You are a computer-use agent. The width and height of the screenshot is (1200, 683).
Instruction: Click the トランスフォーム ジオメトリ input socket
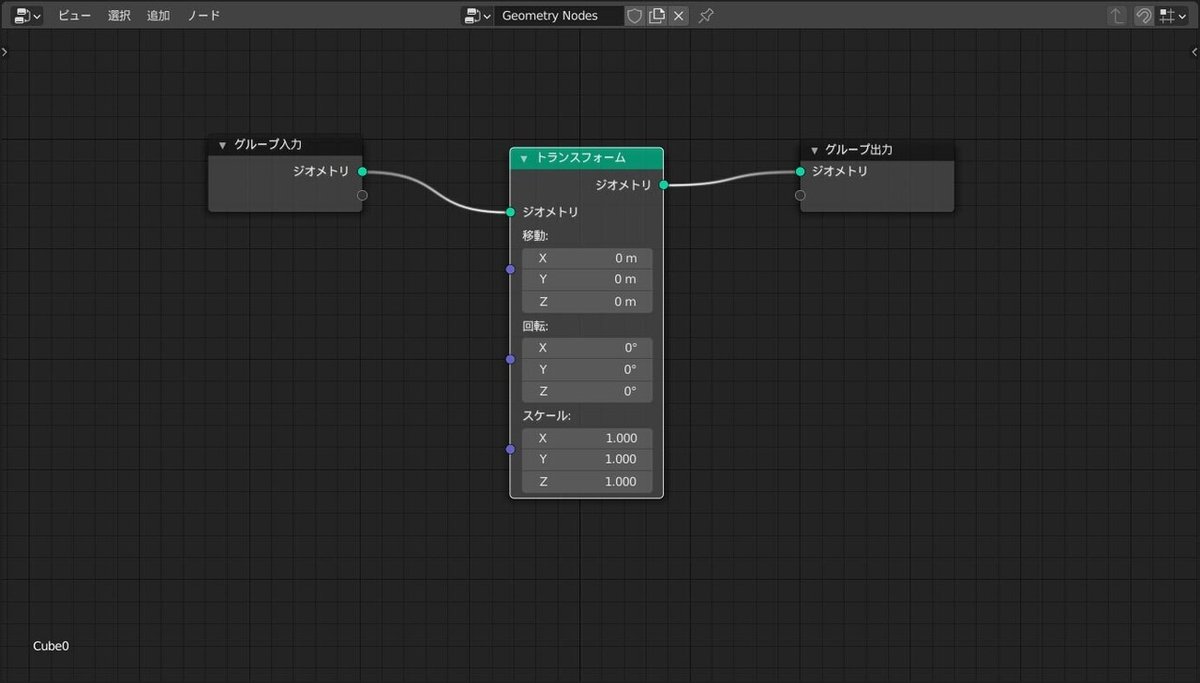tap(510, 212)
